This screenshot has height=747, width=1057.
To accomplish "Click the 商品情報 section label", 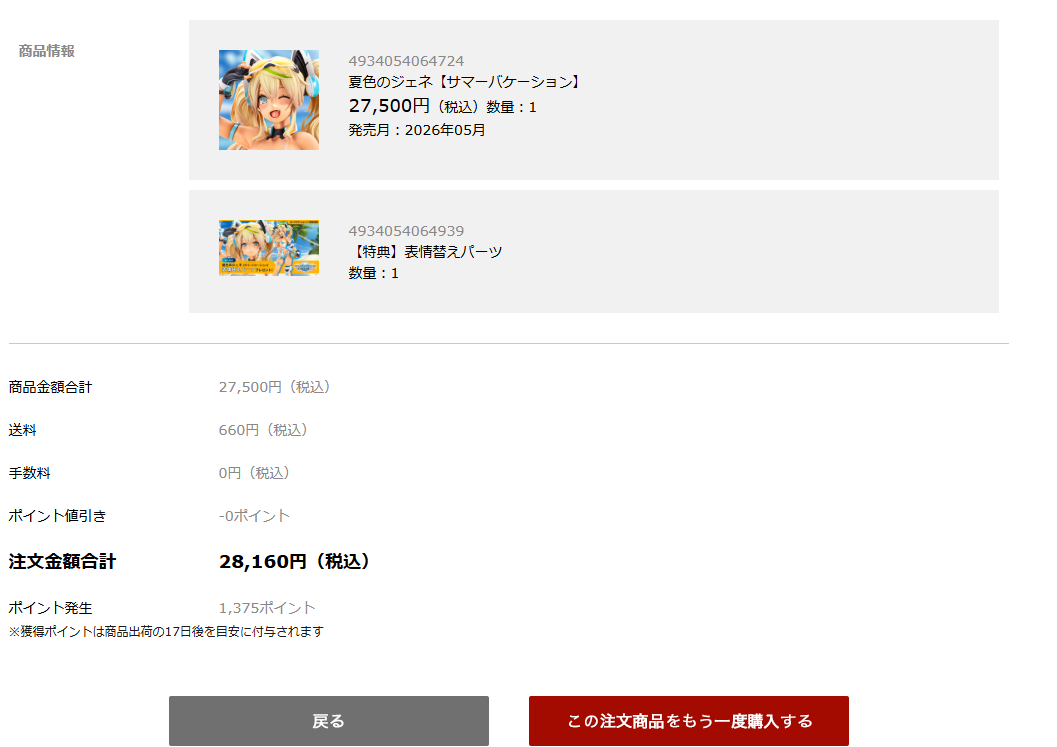I will click(x=47, y=51).
